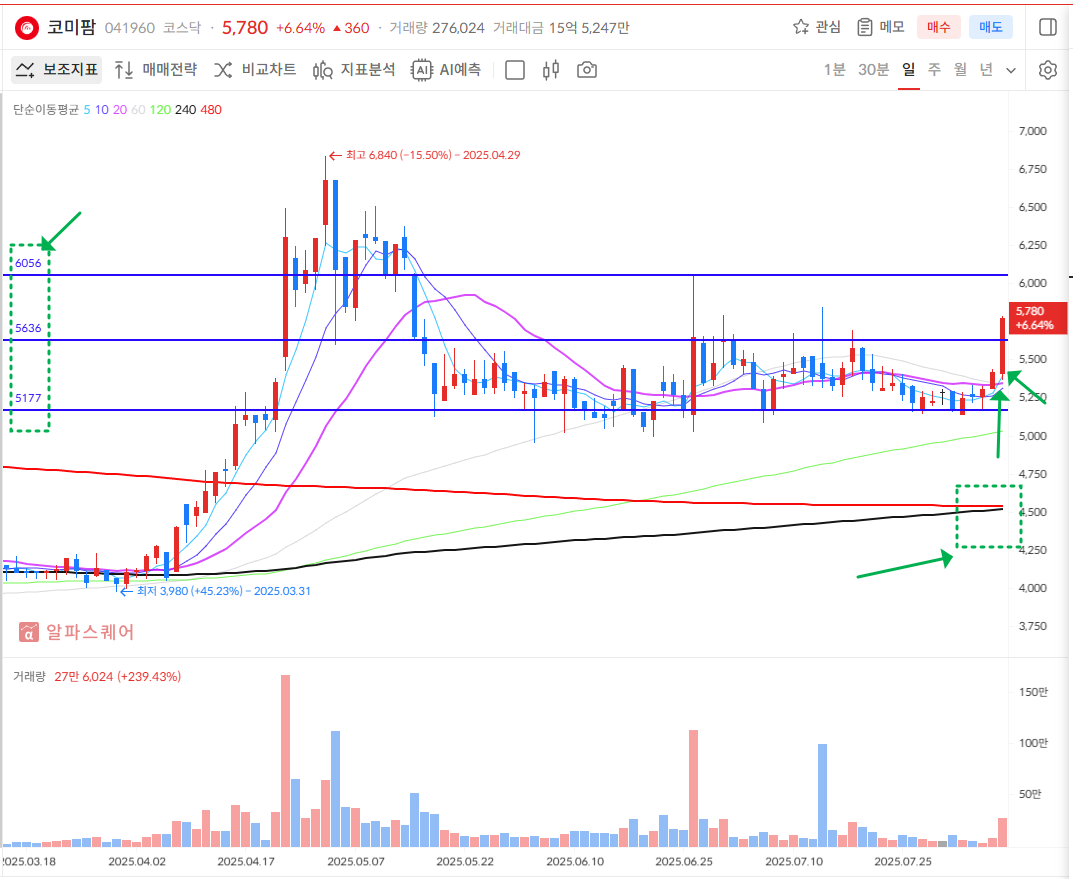
Task: Select the 주 weekly interval tab
Action: tap(934, 69)
